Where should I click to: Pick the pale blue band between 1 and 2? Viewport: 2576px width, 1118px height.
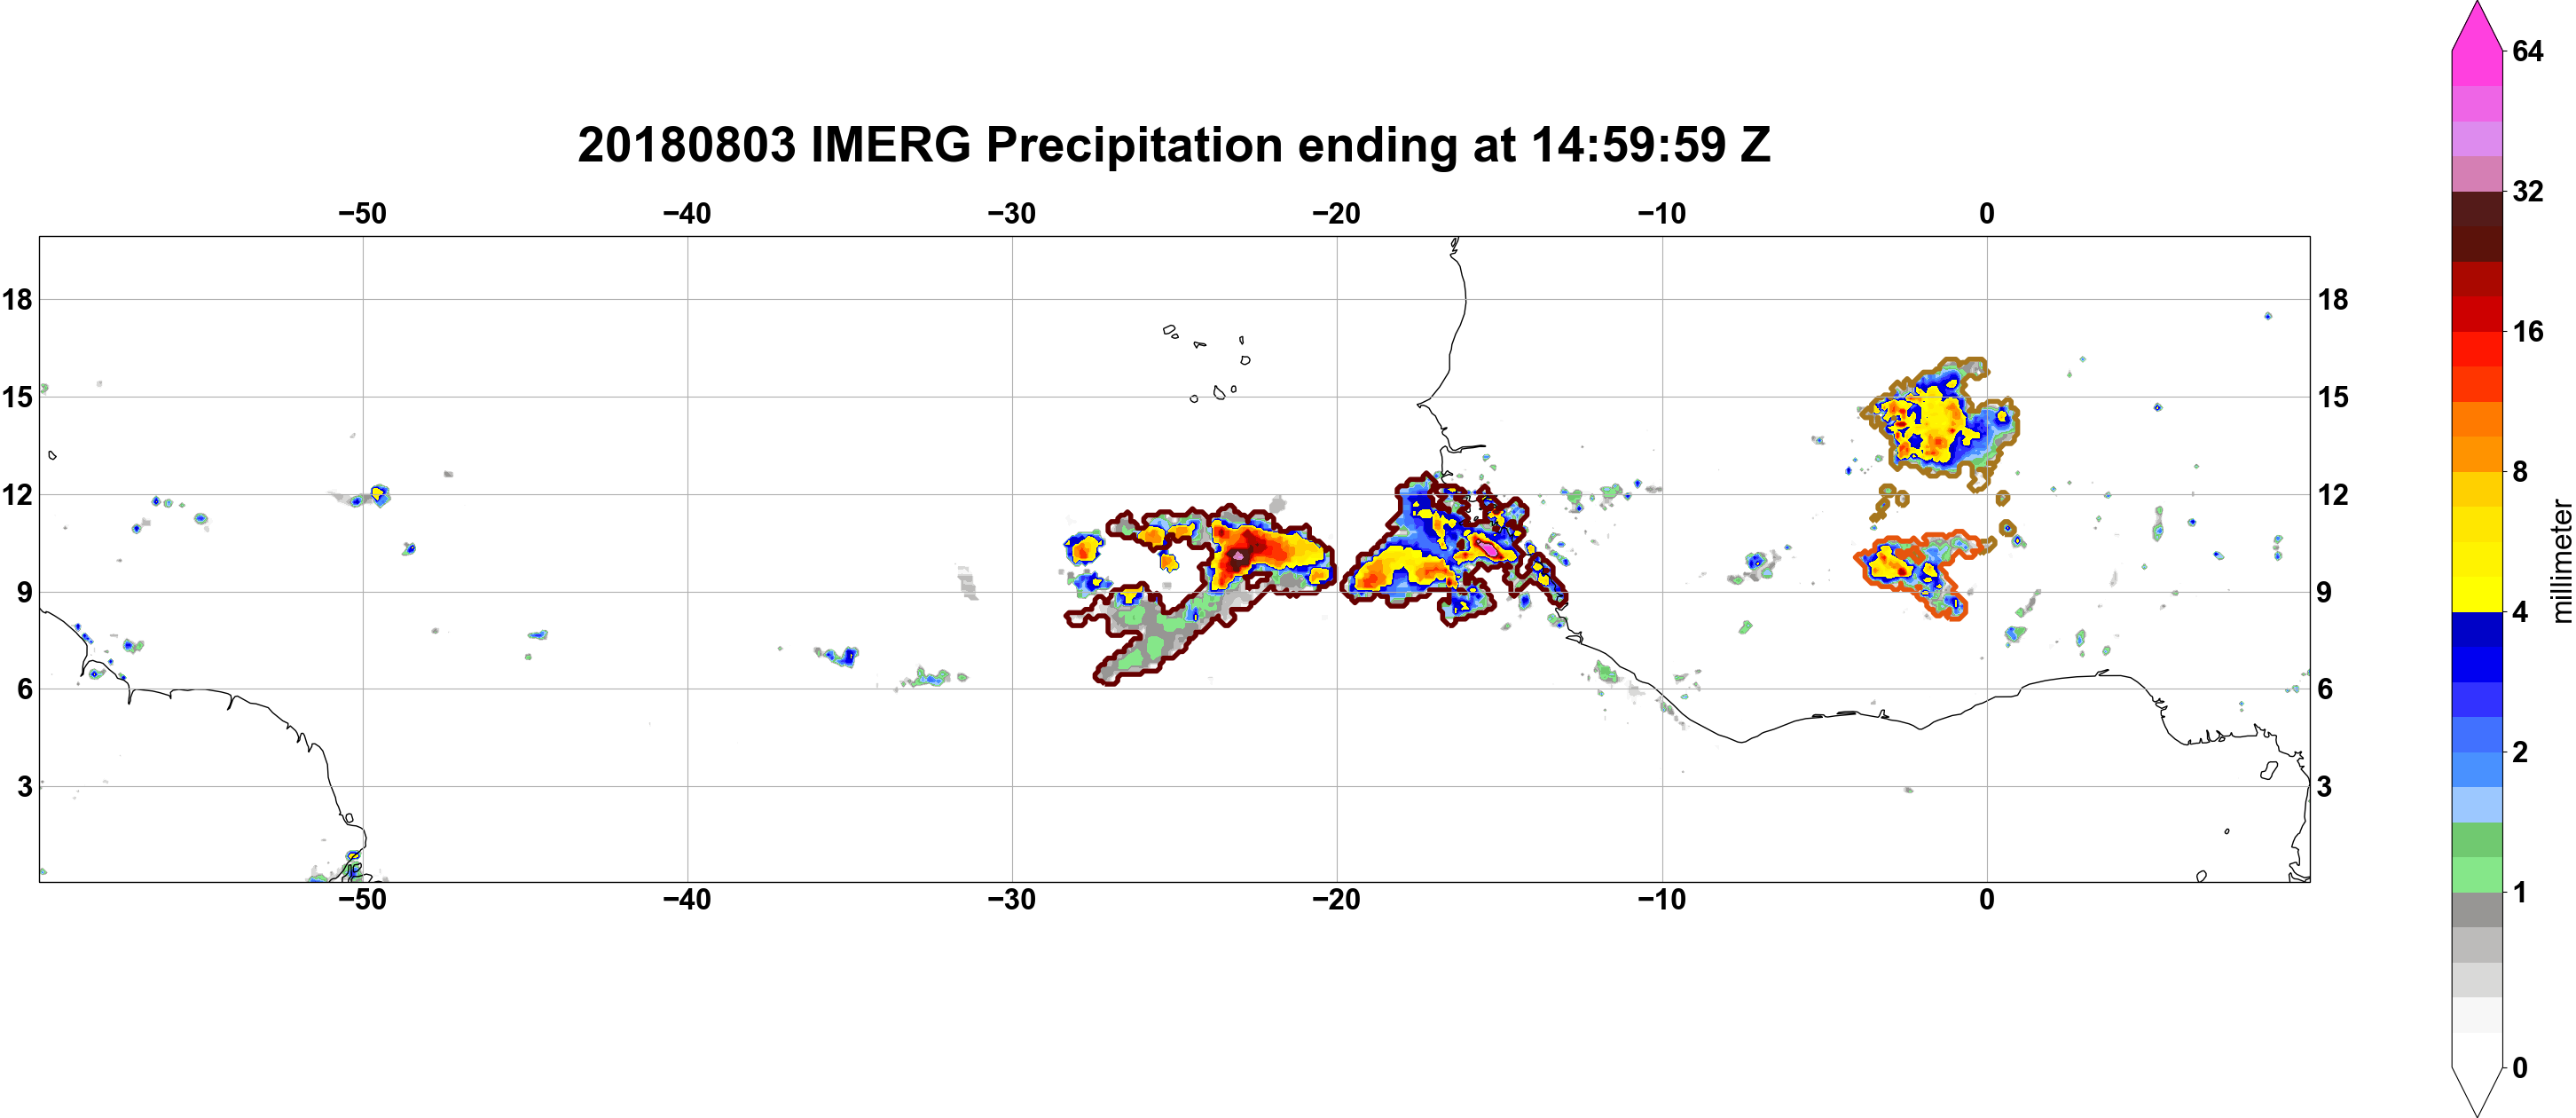pos(2477,805)
